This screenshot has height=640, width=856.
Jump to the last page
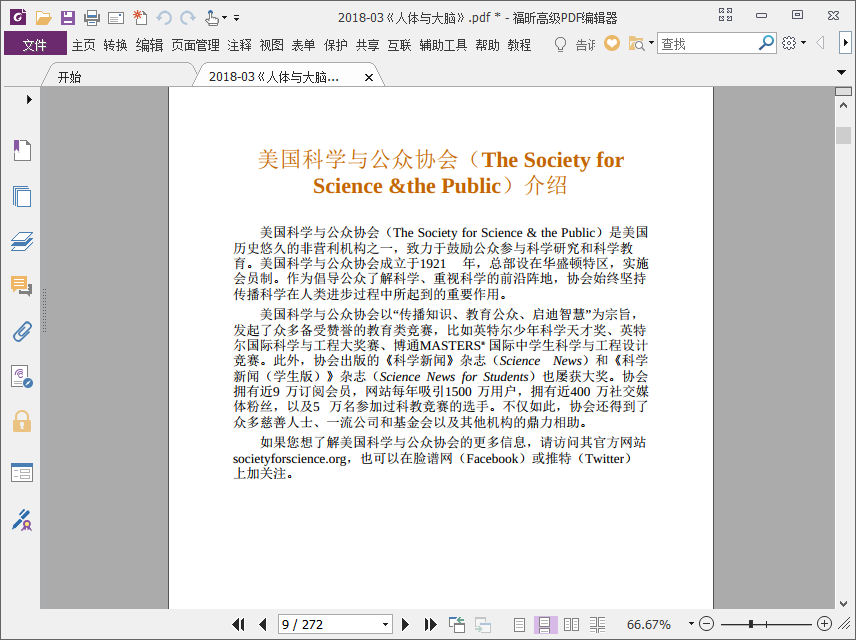pyautogui.click(x=430, y=624)
